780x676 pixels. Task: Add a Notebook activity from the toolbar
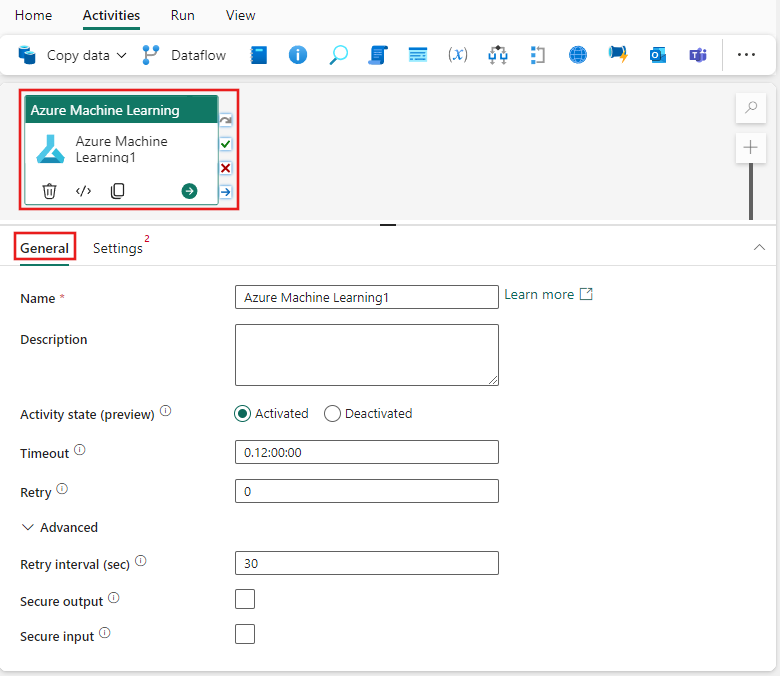pyautogui.click(x=258, y=55)
